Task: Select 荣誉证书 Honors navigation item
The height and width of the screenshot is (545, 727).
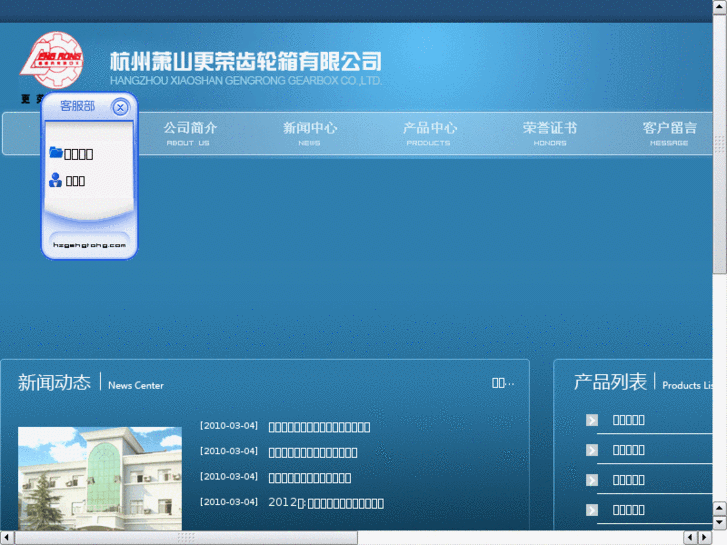Action: (550, 133)
